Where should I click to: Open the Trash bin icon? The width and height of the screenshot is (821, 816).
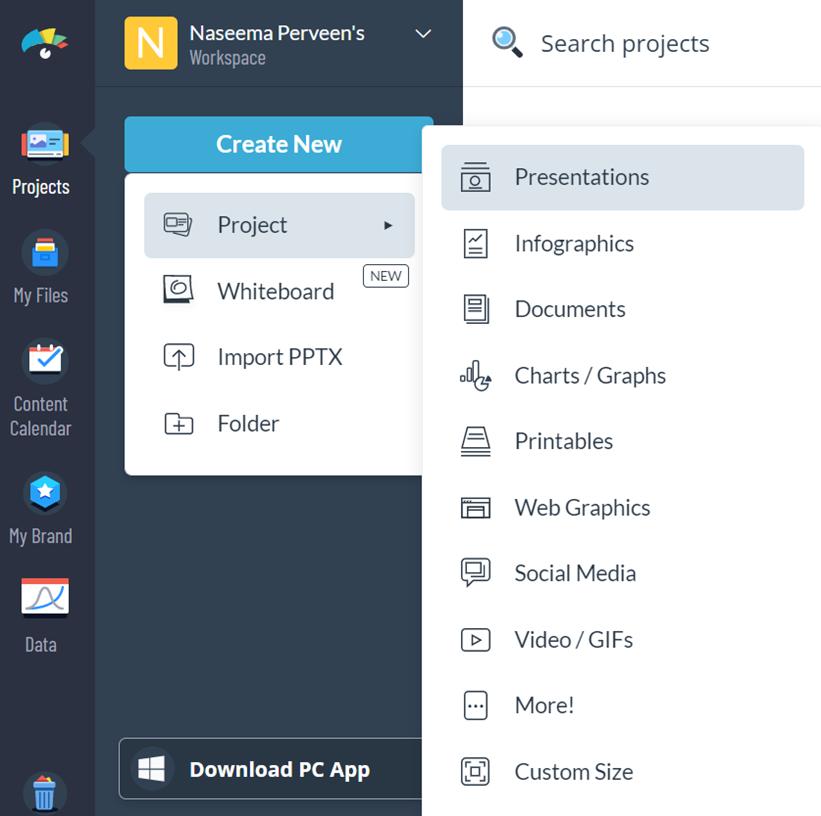click(45, 793)
